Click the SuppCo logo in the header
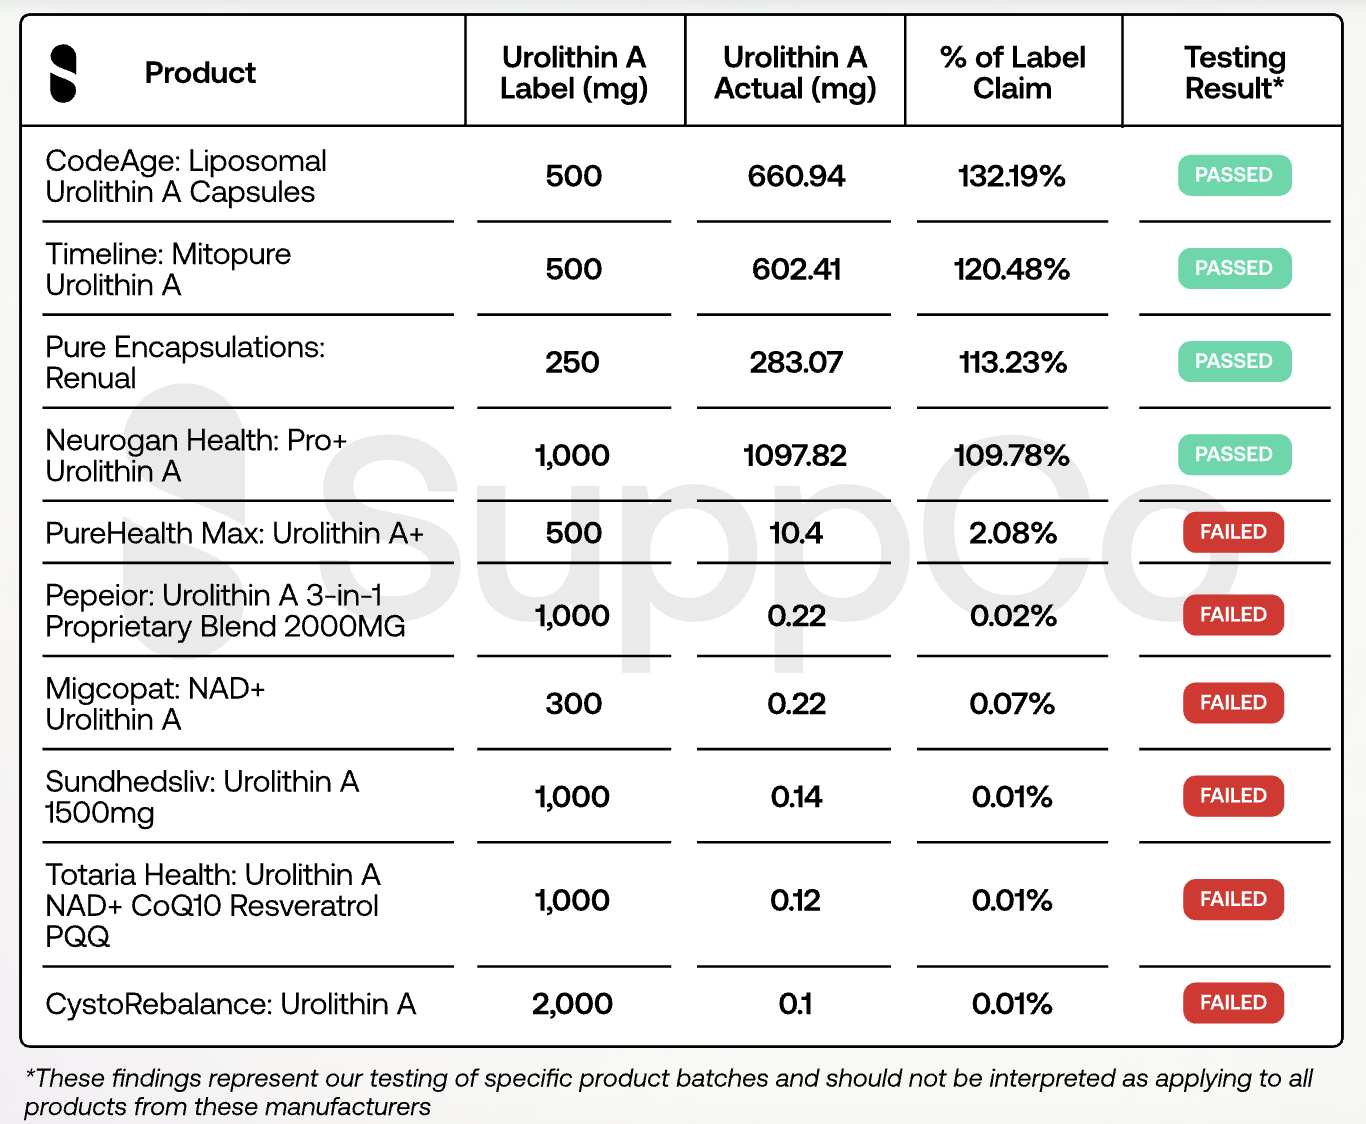The image size is (1366, 1124). tap(63, 74)
